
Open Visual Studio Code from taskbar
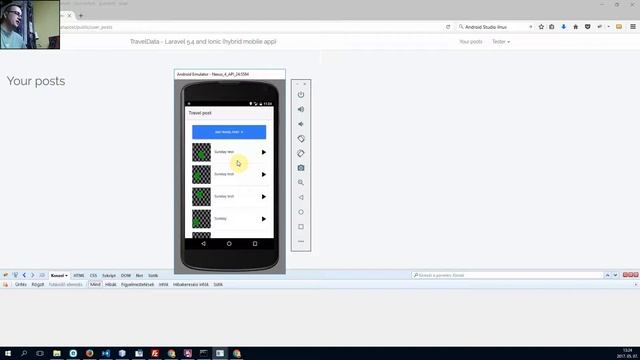106,353
